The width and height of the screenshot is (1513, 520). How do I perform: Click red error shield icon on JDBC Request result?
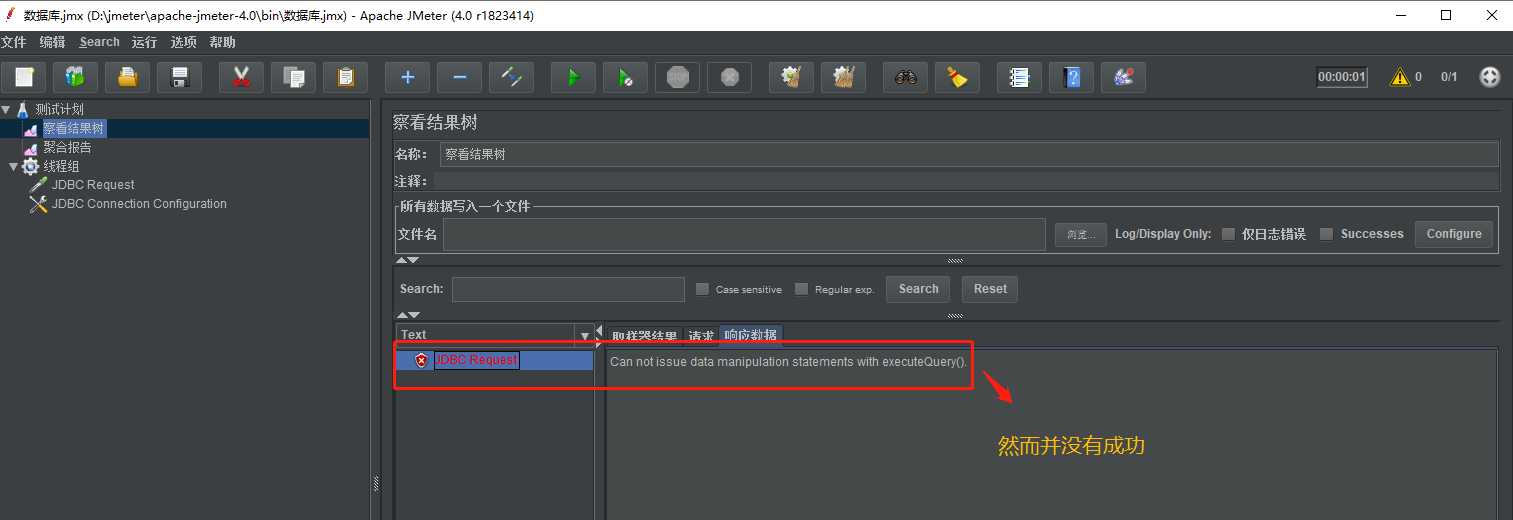click(x=422, y=360)
